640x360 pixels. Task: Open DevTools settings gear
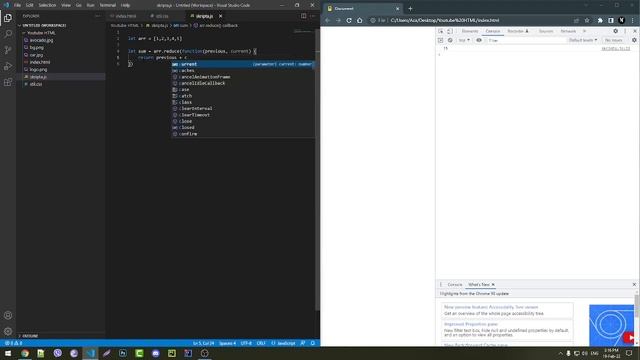[616, 31]
